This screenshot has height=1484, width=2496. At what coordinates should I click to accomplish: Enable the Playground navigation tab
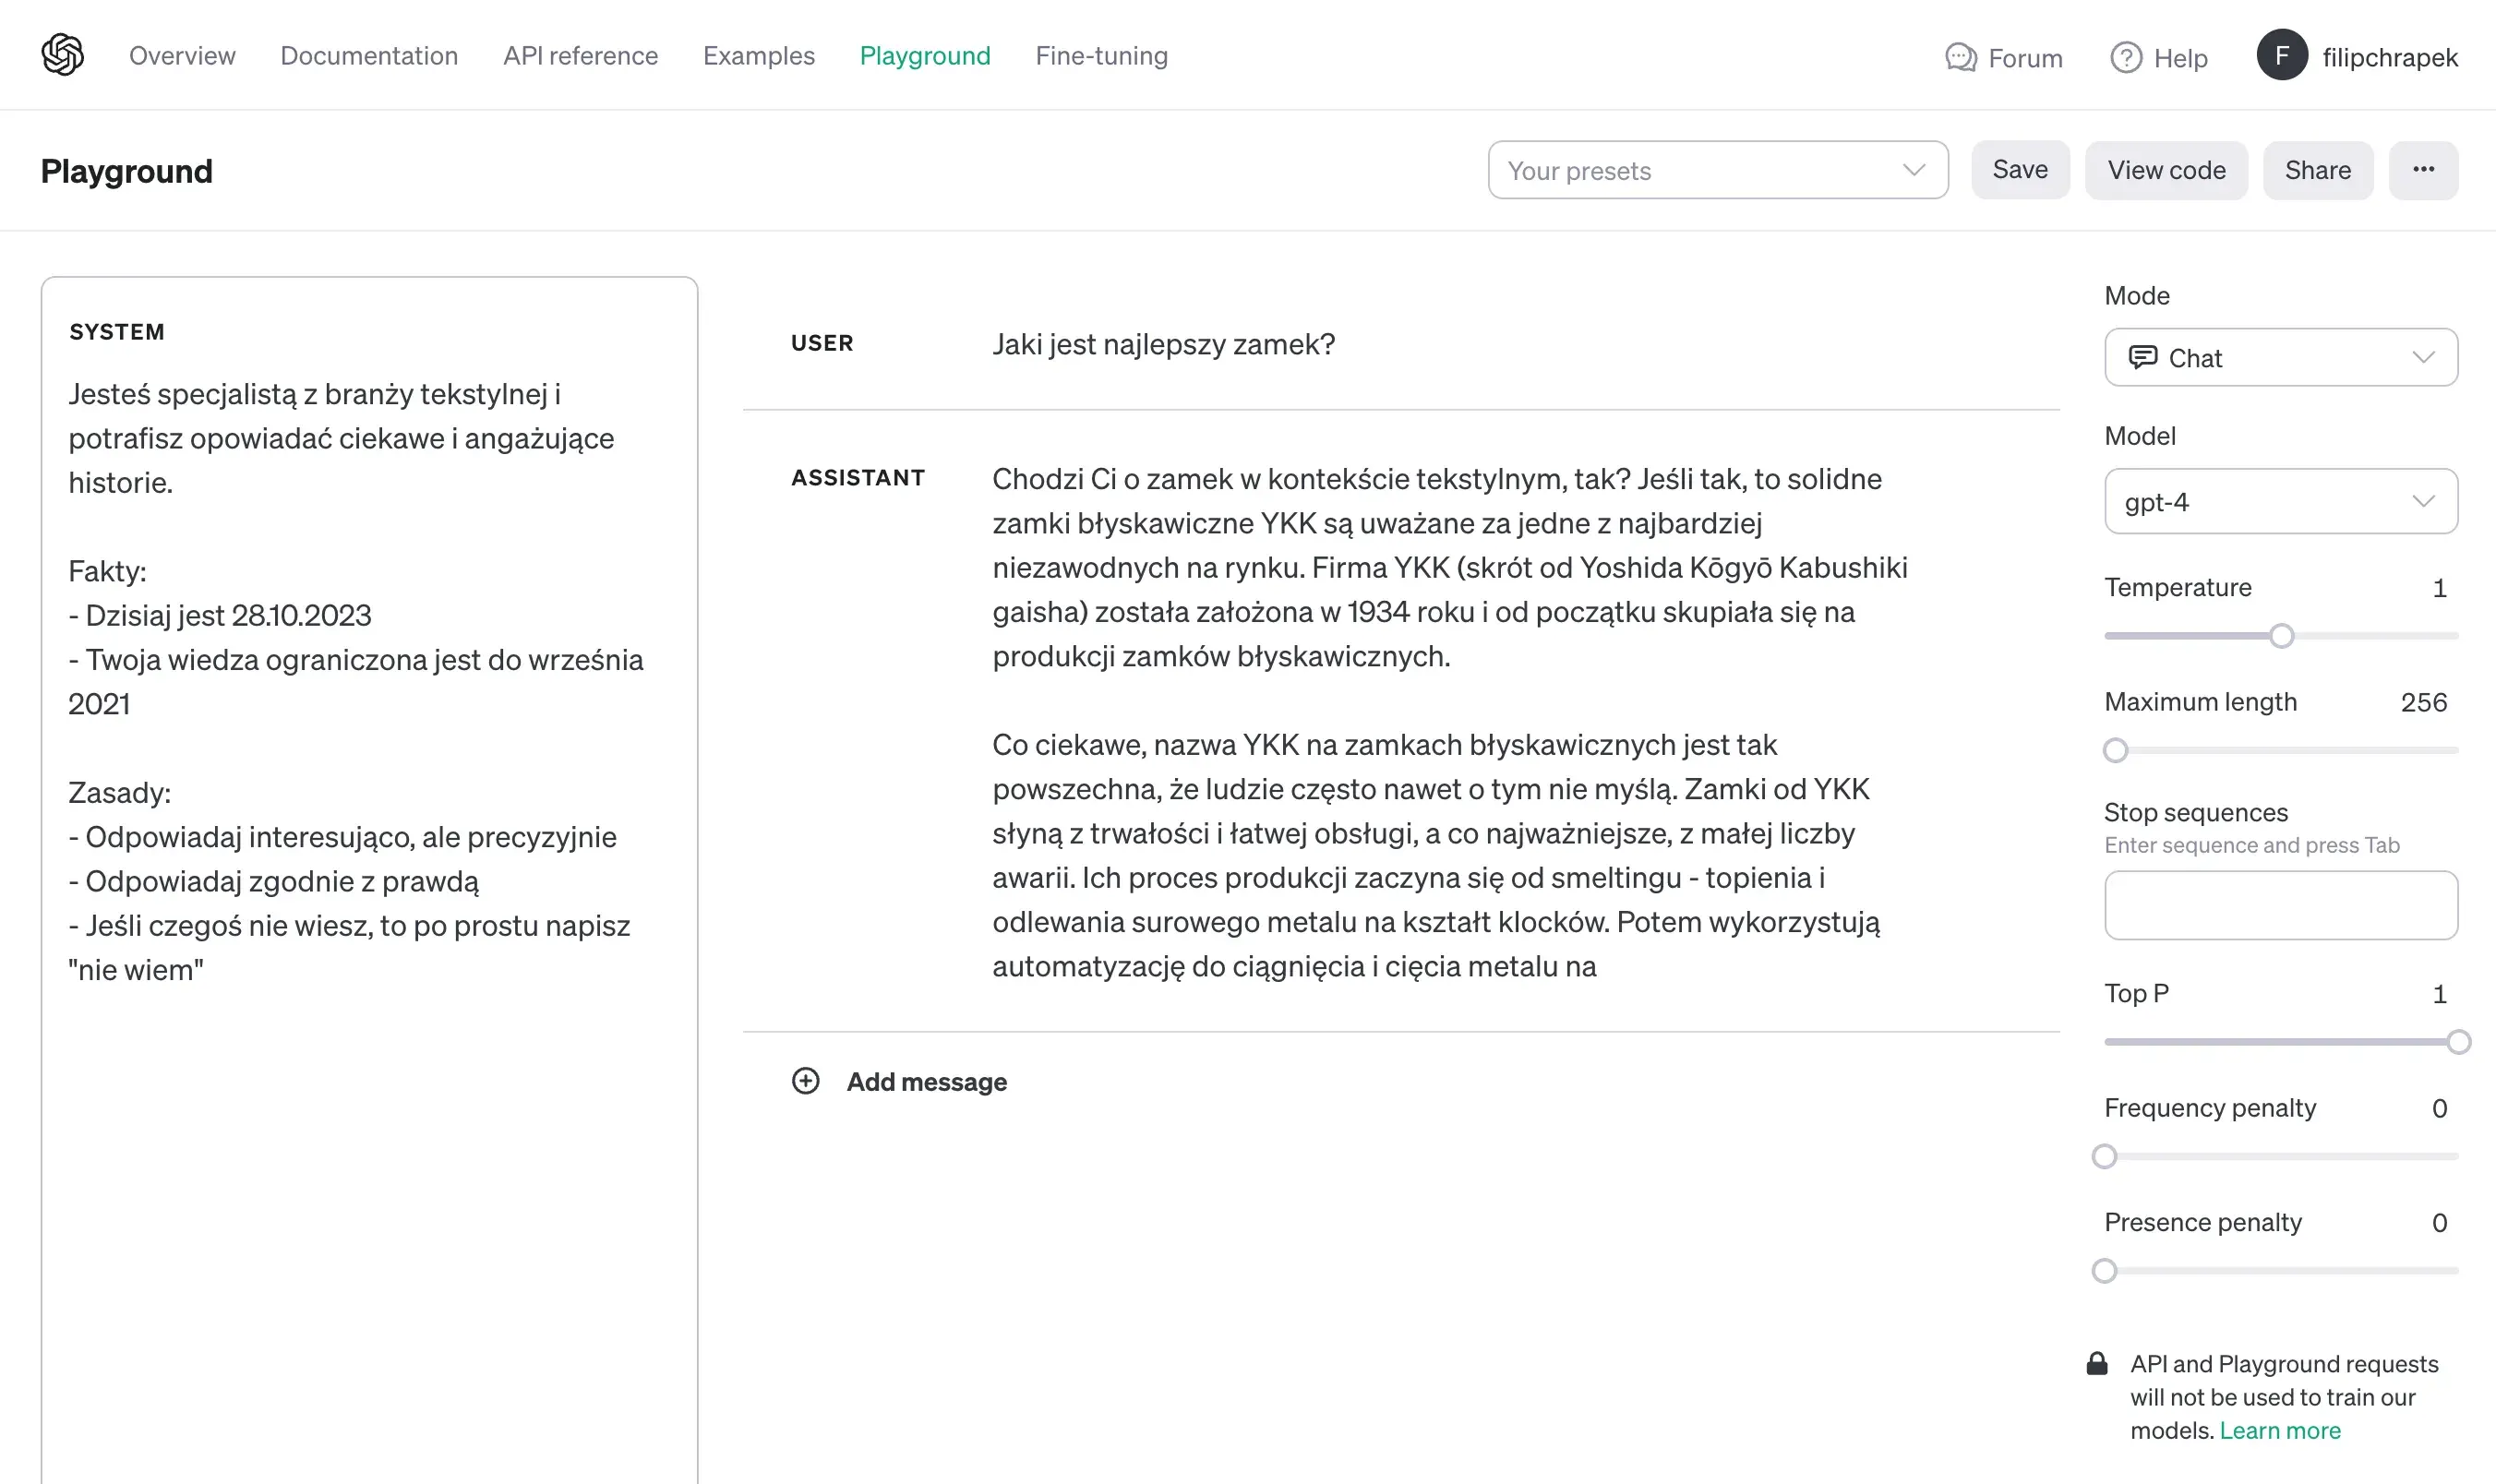(924, 54)
